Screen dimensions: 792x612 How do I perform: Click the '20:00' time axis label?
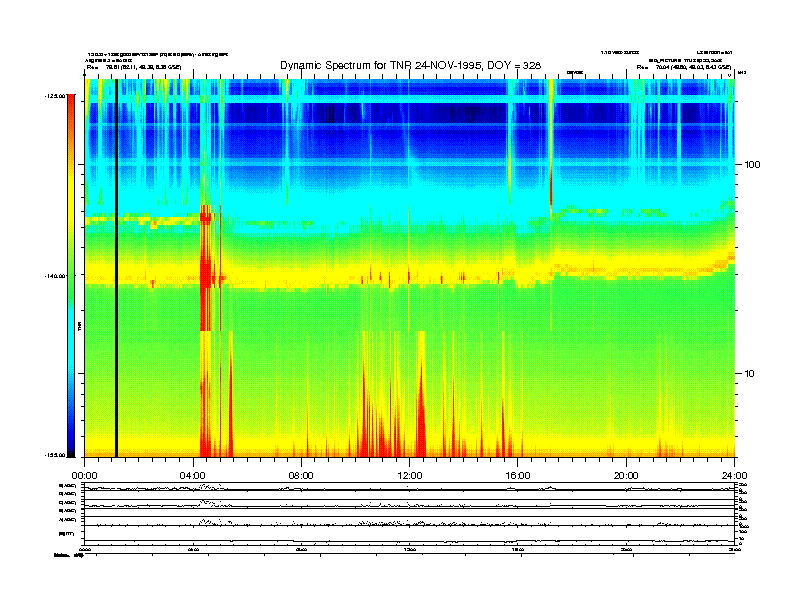coord(626,476)
